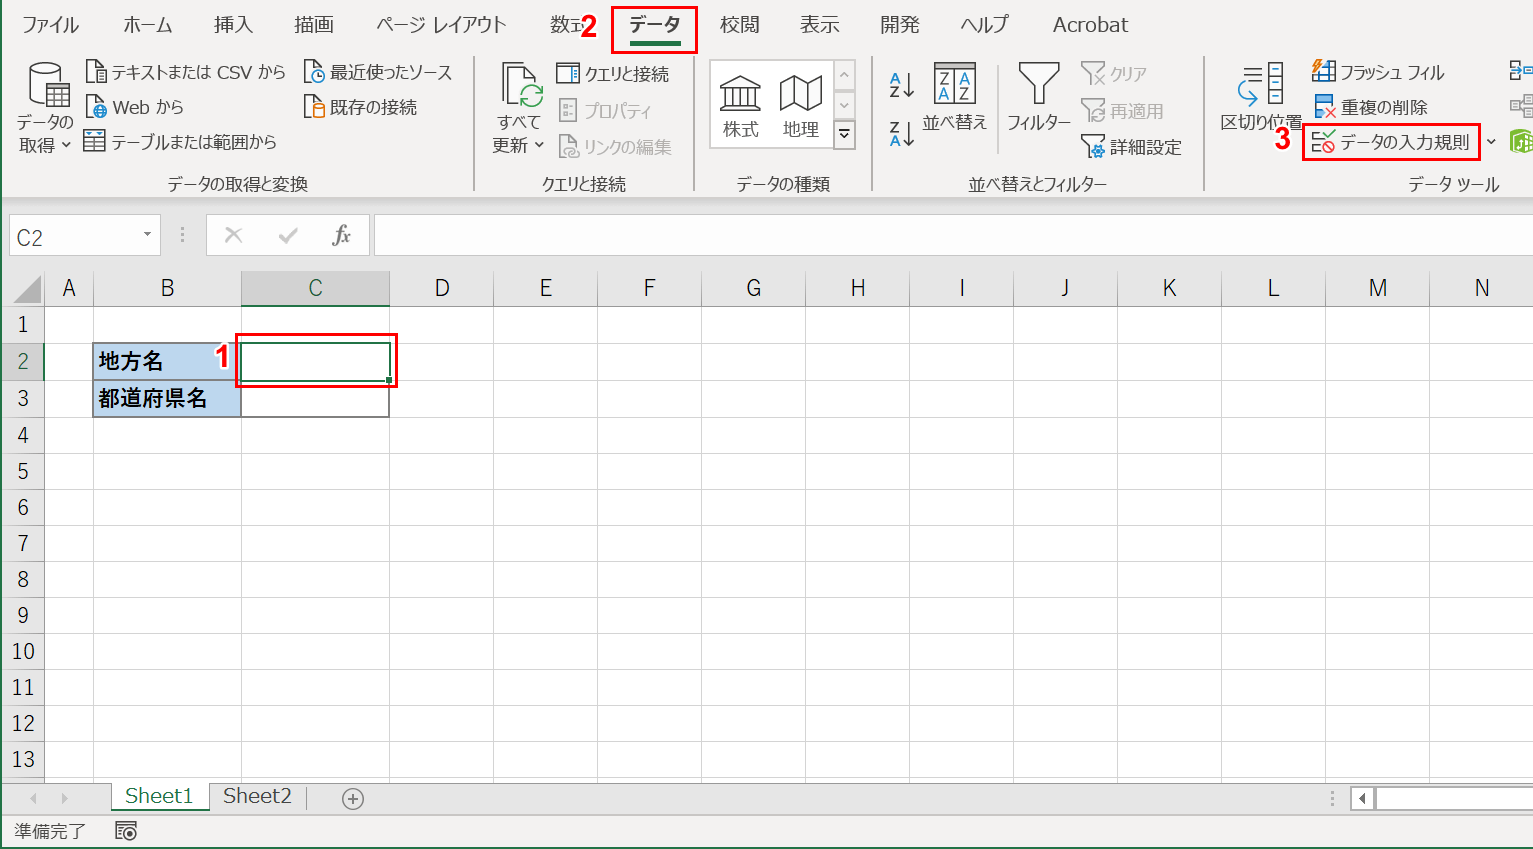Screen dimensions: 1533x849
Task: Import from テキストまたは CSV から
Action: click(186, 72)
